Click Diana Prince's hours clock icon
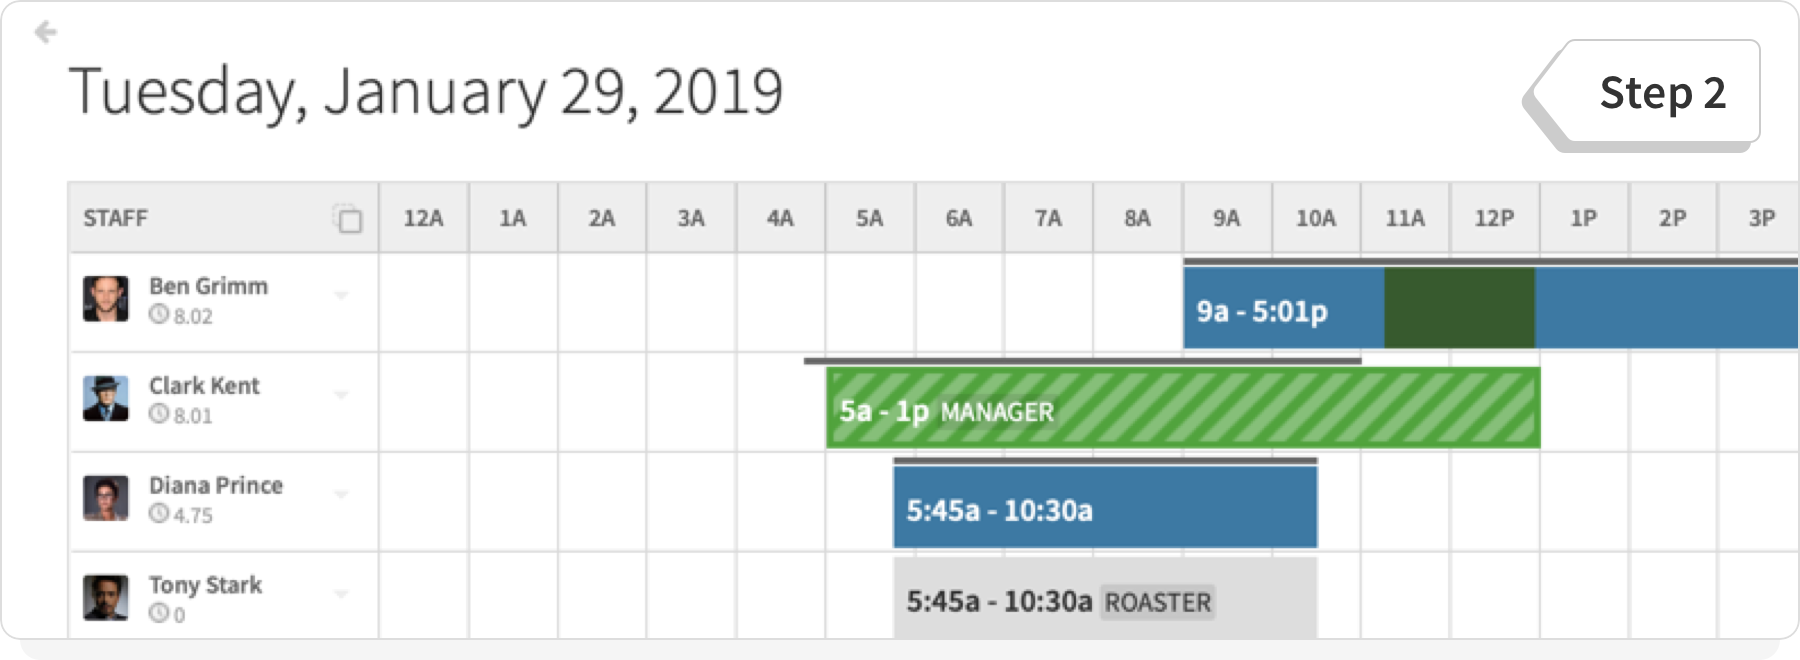The height and width of the screenshot is (660, 1800). point(158,514)
